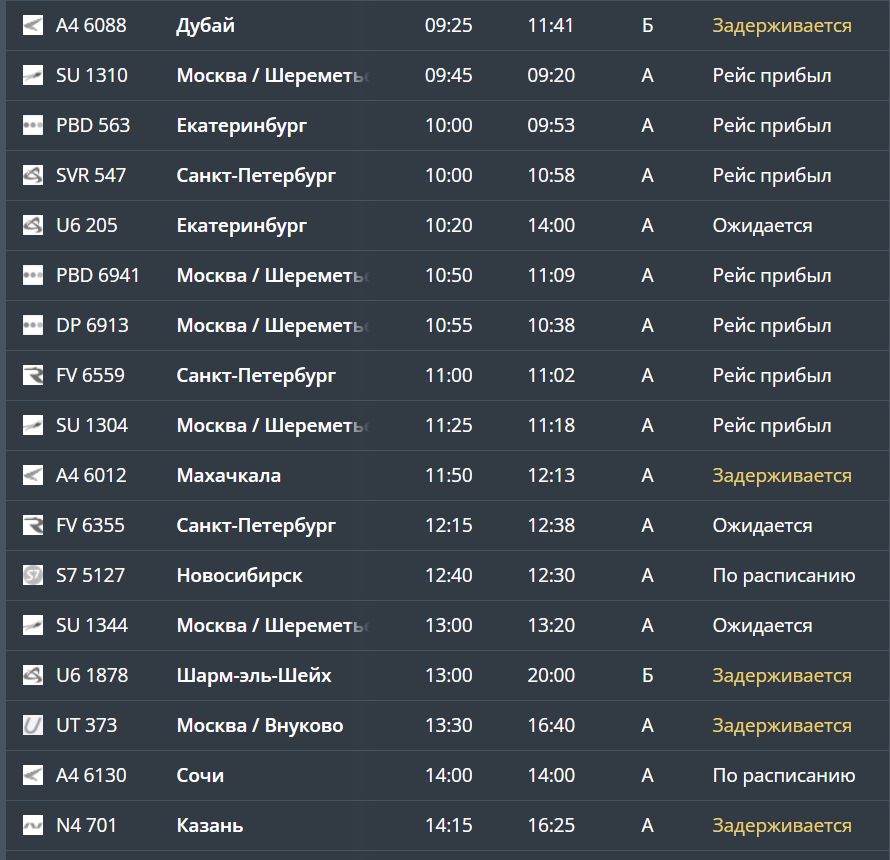Open the Новосибирск flight row
Viewport: 890px width, 860px height.
coord(239,575)
